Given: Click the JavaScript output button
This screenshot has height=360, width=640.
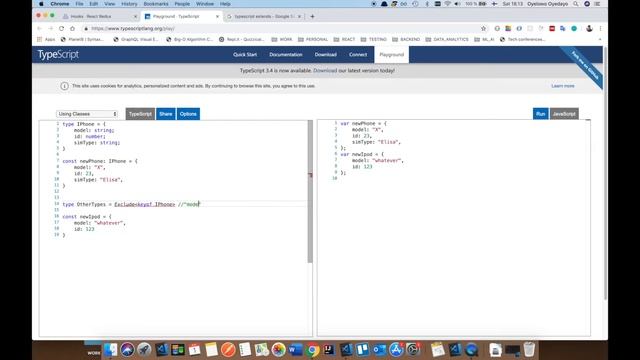Looking at the screenshot, I should 564,114.
